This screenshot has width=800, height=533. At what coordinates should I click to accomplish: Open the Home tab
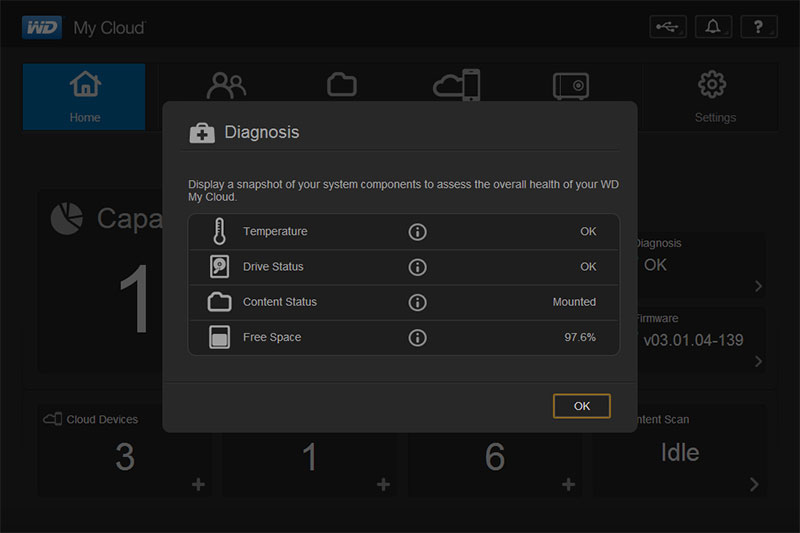click(x=84, y=97)
